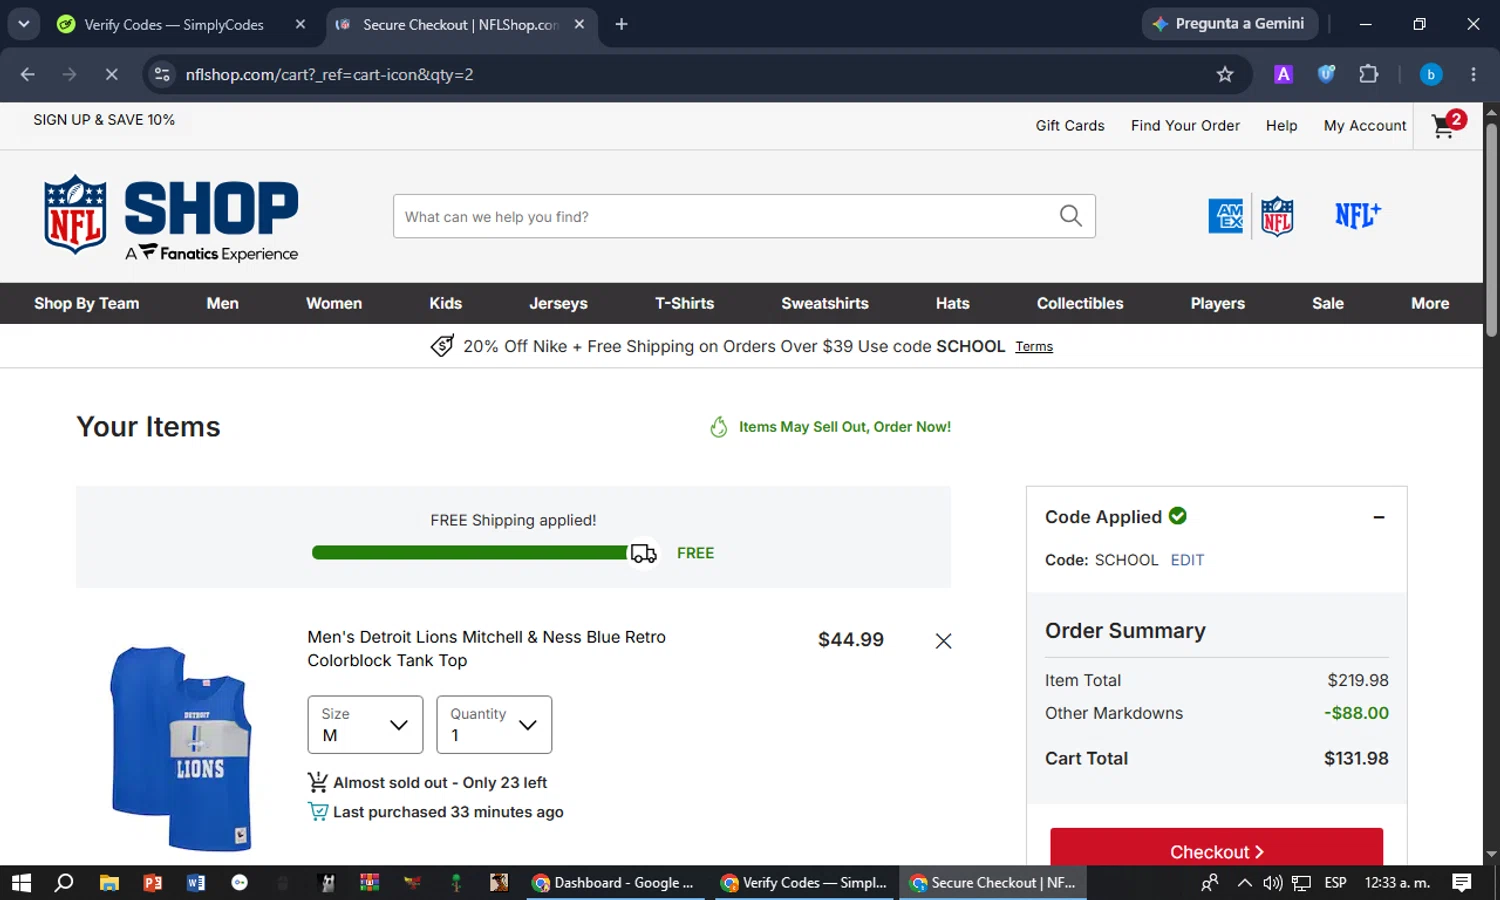The width and height of the screenshot is (1500, 900).
Task: Open the Sweatshirts menu
Action: 825,303
